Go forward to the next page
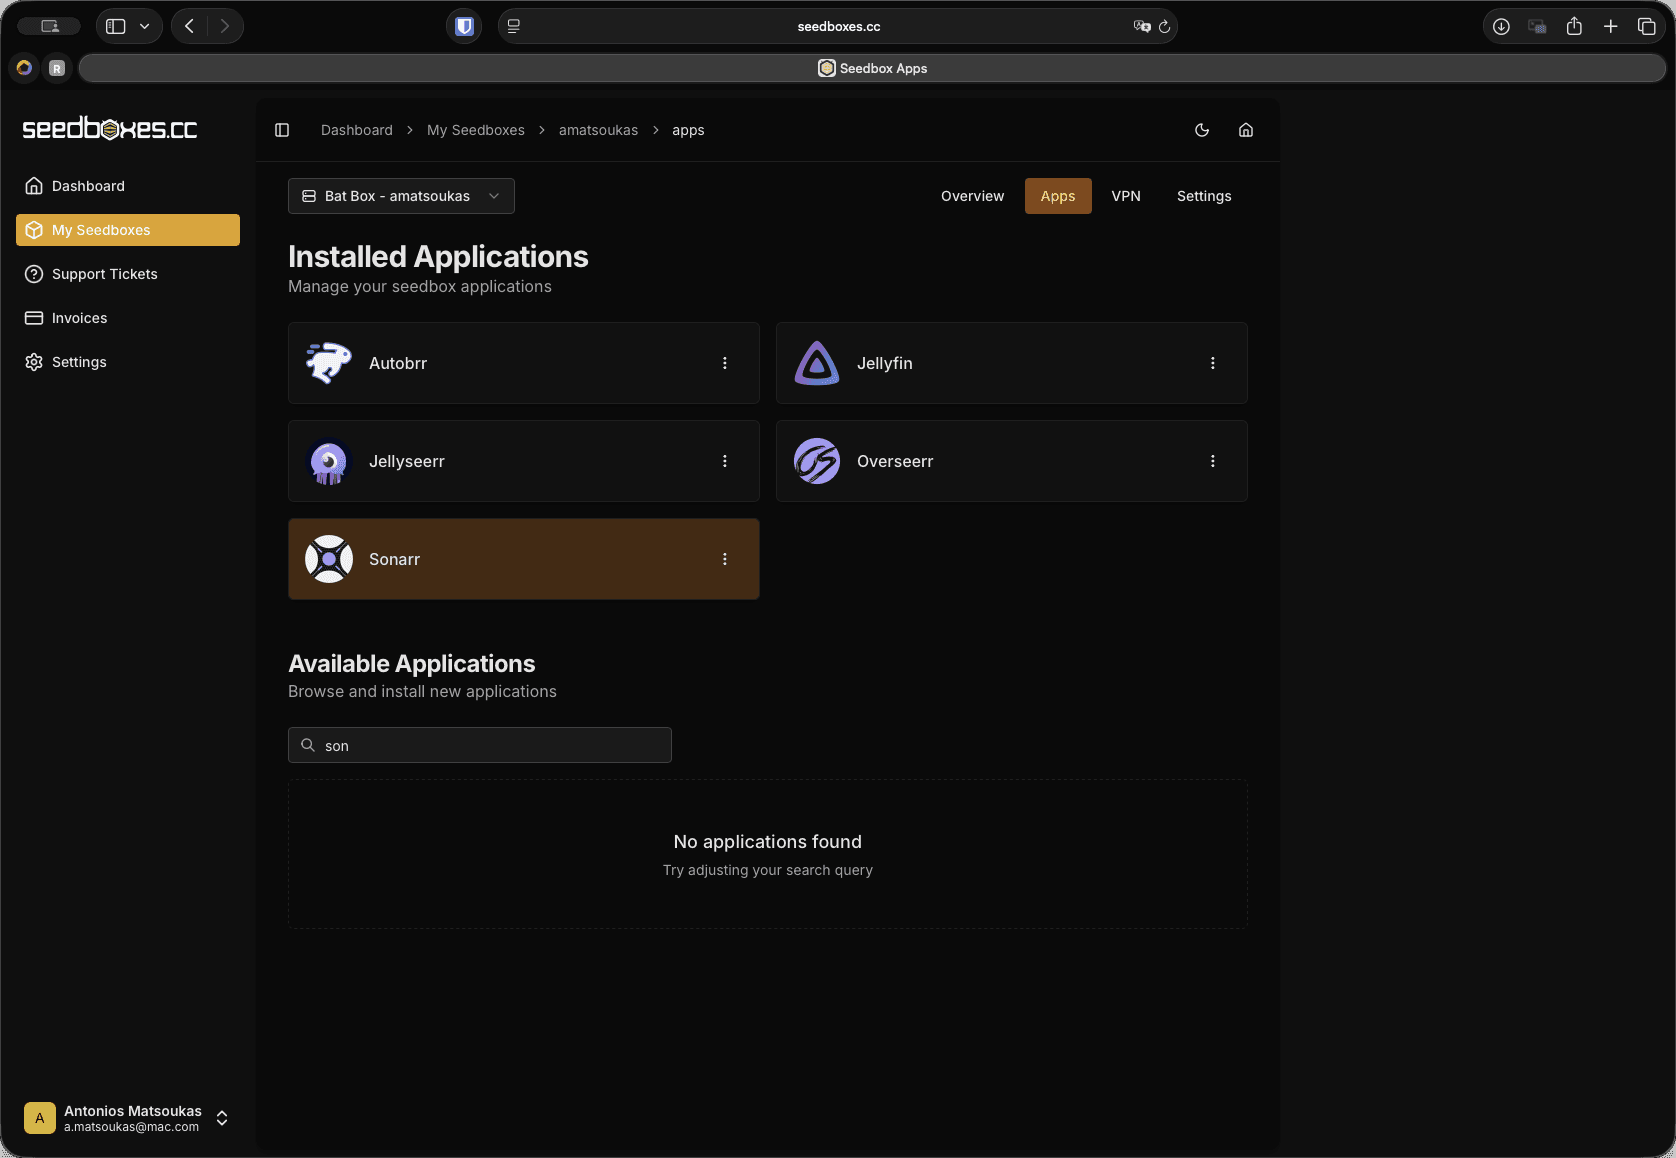This screenshot has height=1158, width=1676. coord(225,26)
